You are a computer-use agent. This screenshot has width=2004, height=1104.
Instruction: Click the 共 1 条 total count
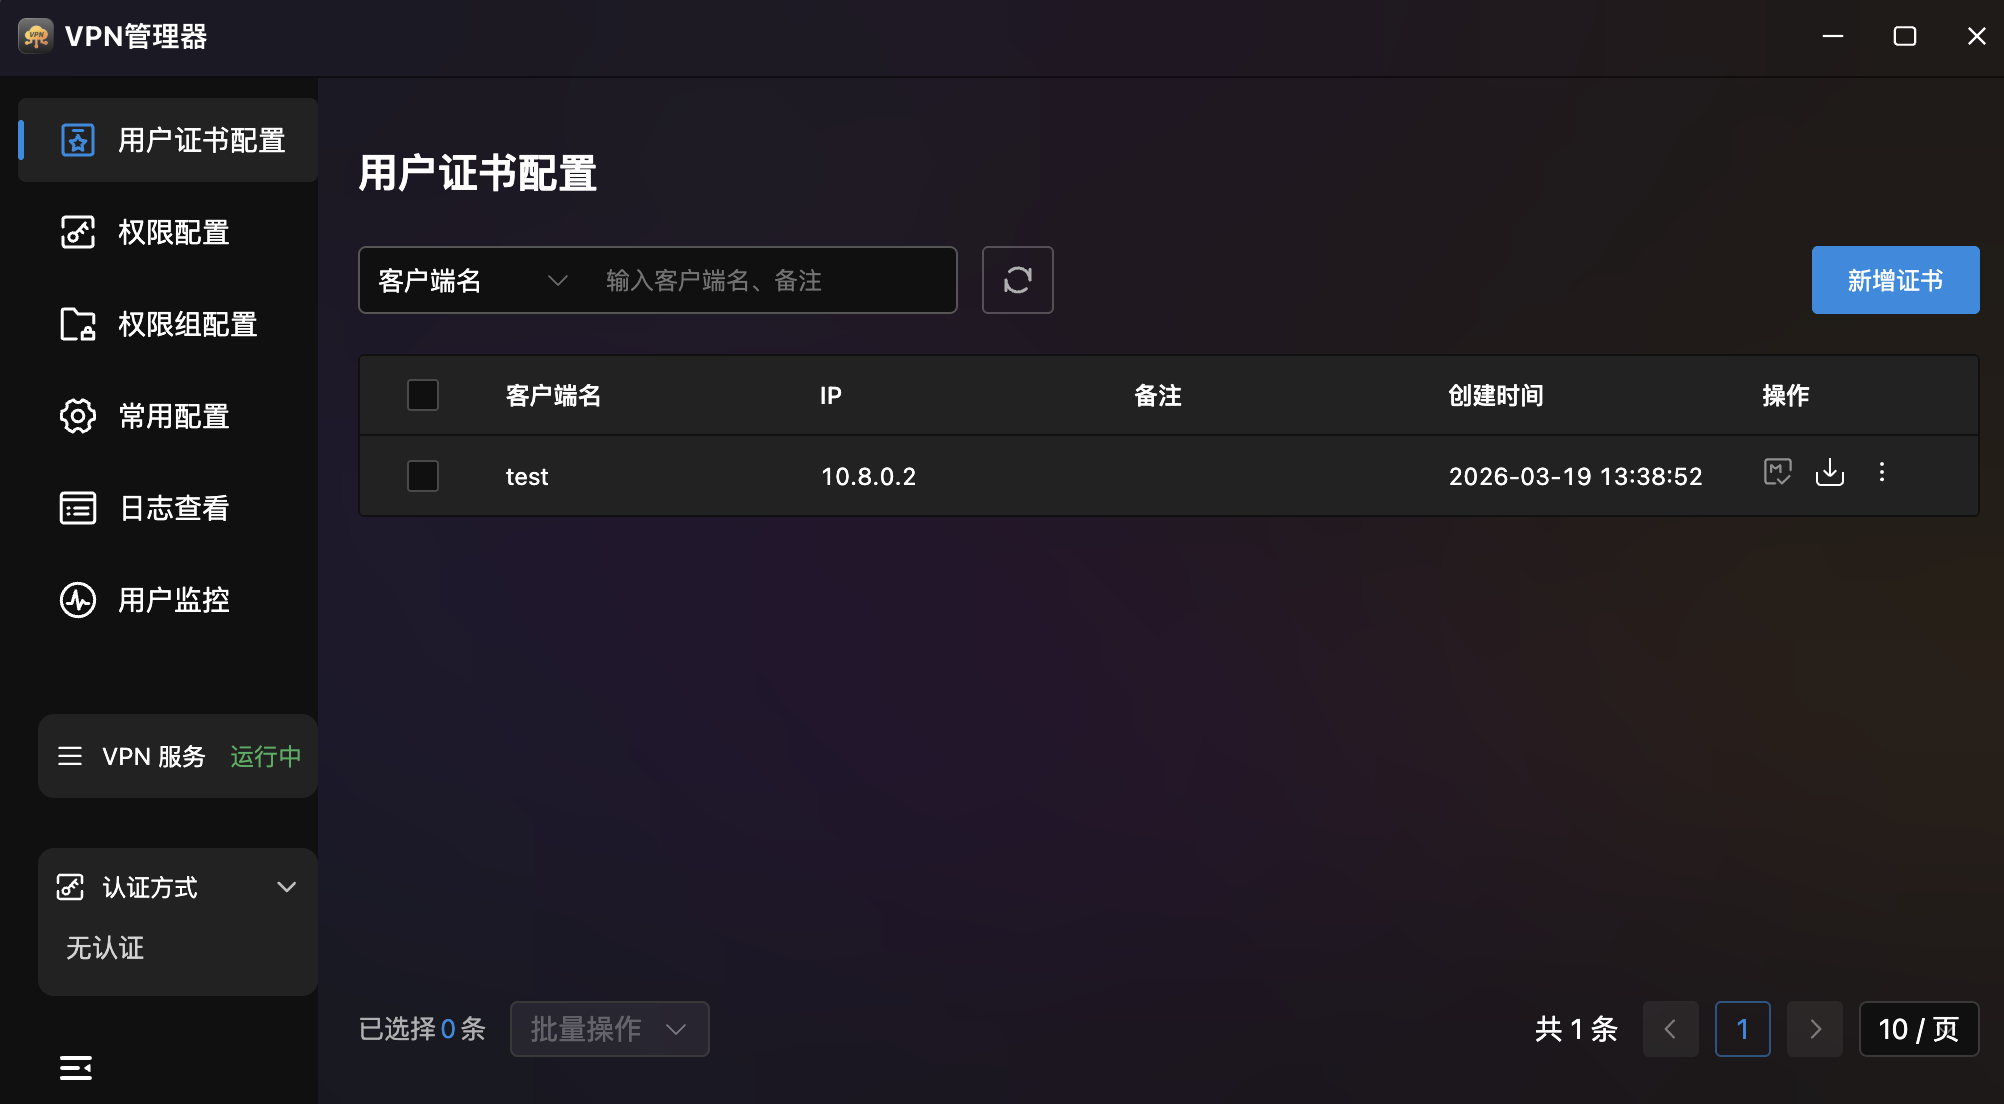[x=1577, y=1029]
